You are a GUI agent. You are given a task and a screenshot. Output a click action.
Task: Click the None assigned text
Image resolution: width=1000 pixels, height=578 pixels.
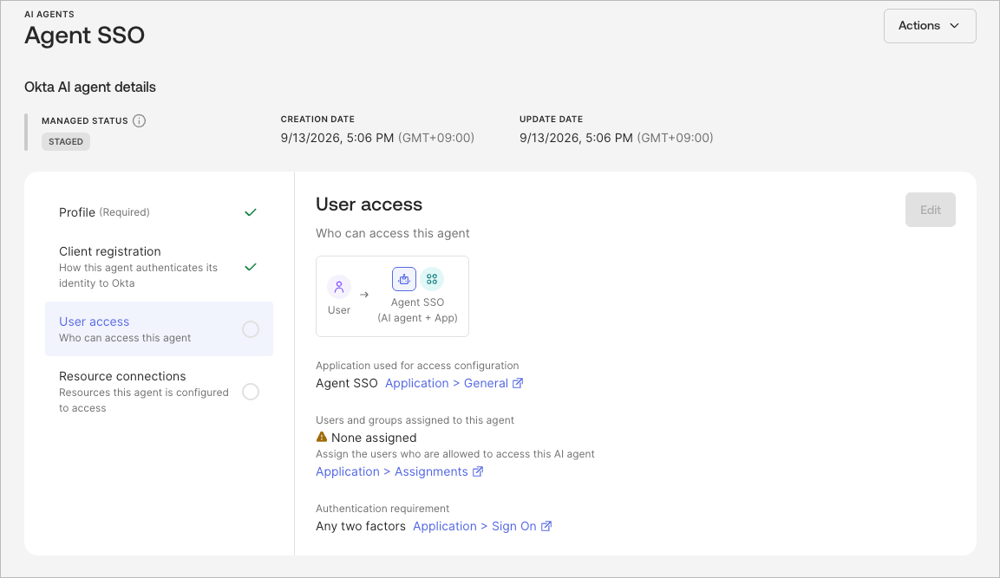374,438
